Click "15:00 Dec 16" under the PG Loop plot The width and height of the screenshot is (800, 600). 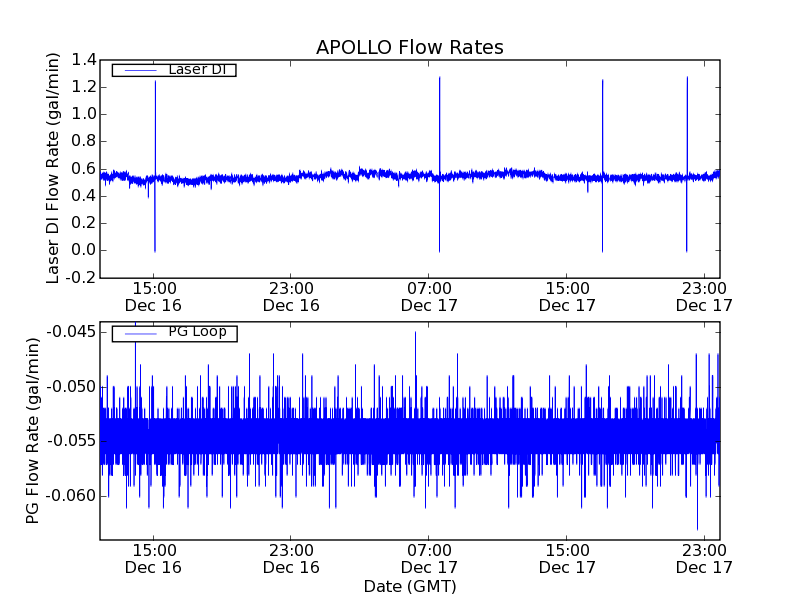154,559
